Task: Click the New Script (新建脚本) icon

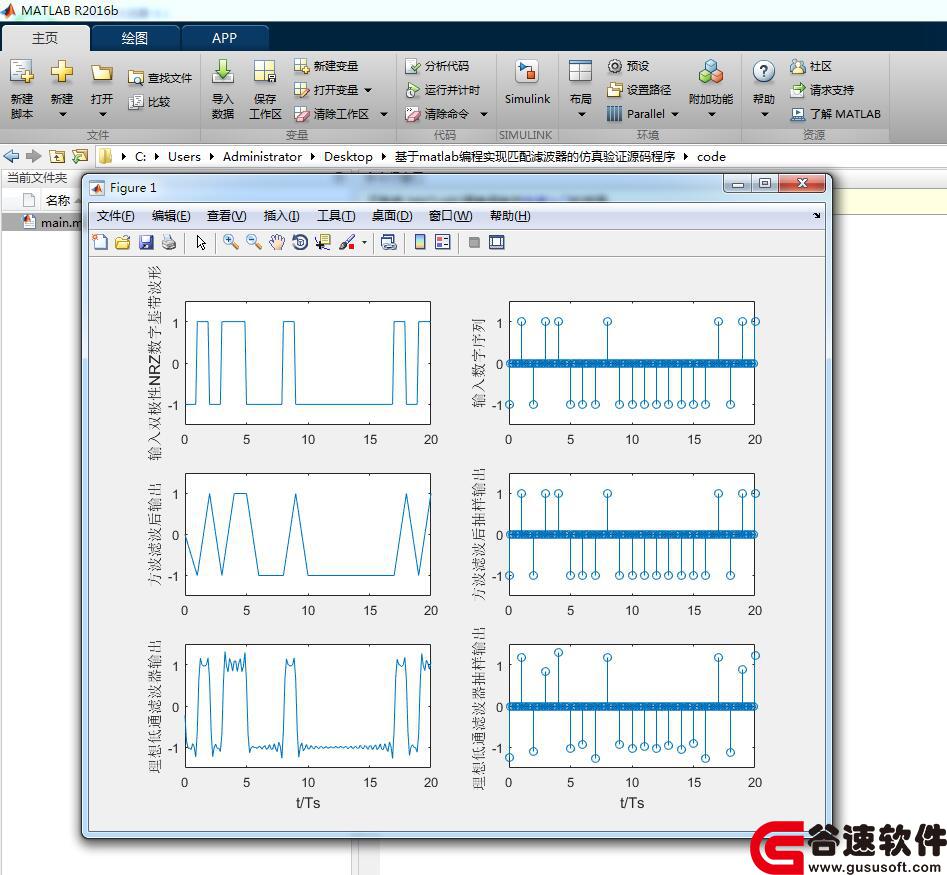Action: tap(22, 72)
